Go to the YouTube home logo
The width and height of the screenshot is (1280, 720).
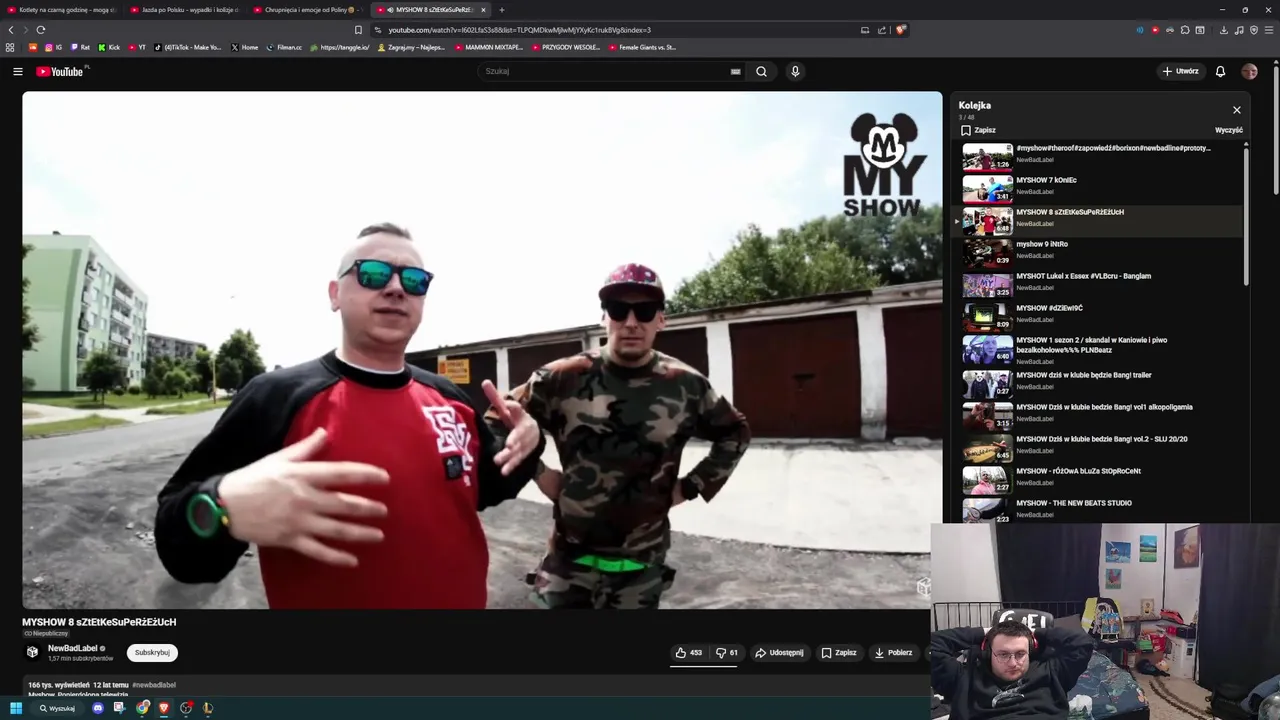point(62,71)
